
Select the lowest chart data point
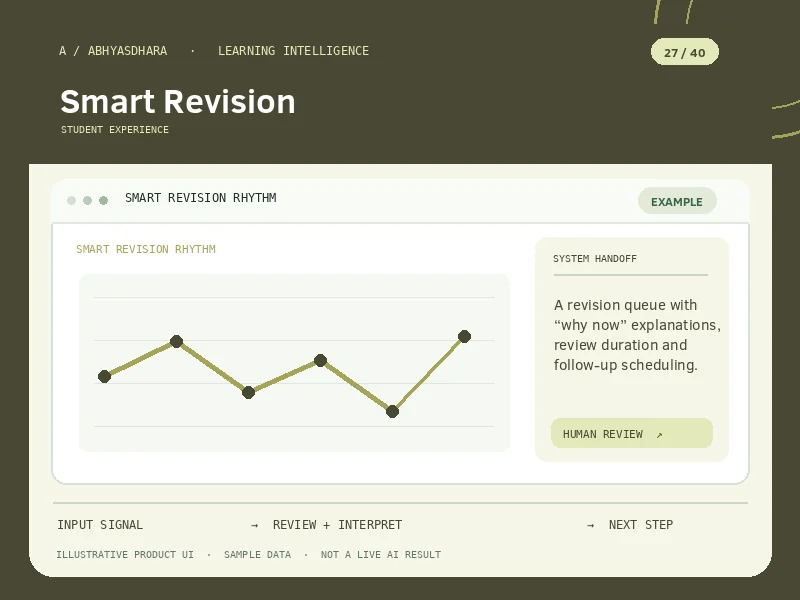[x=392, y=411]
